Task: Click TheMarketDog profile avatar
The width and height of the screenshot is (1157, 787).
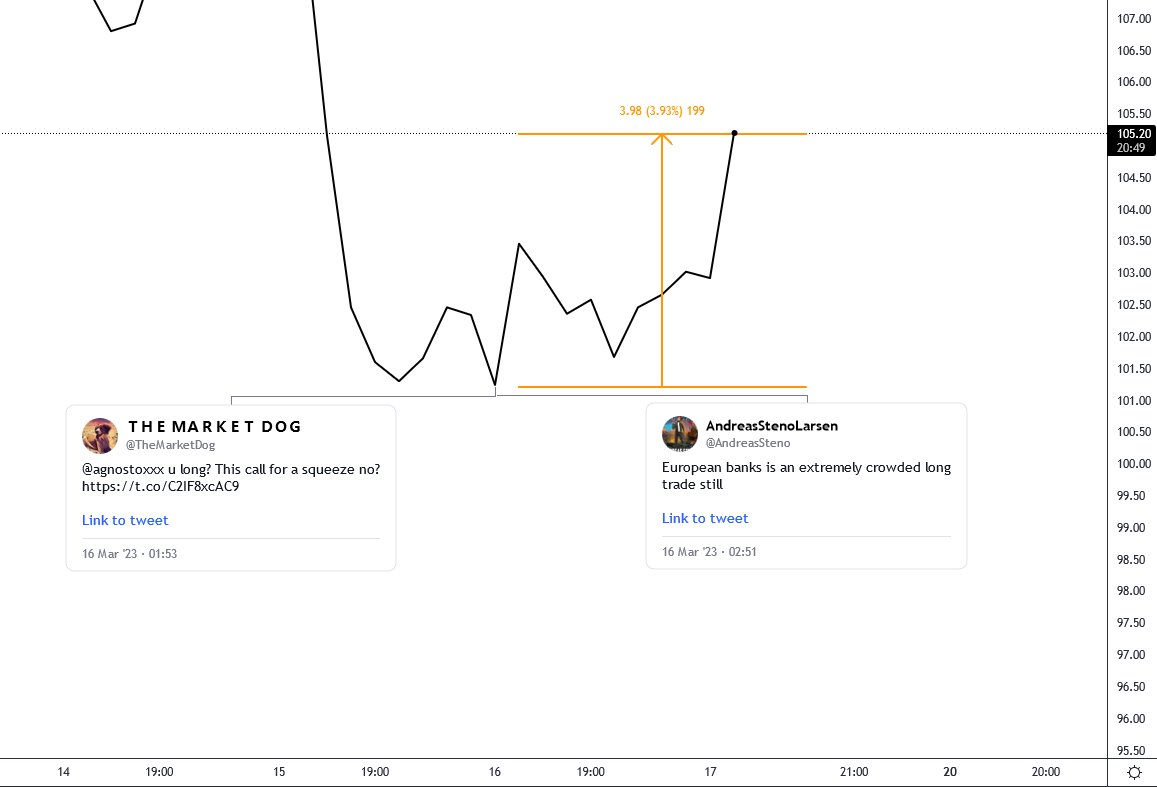Action: pos(99,435)
